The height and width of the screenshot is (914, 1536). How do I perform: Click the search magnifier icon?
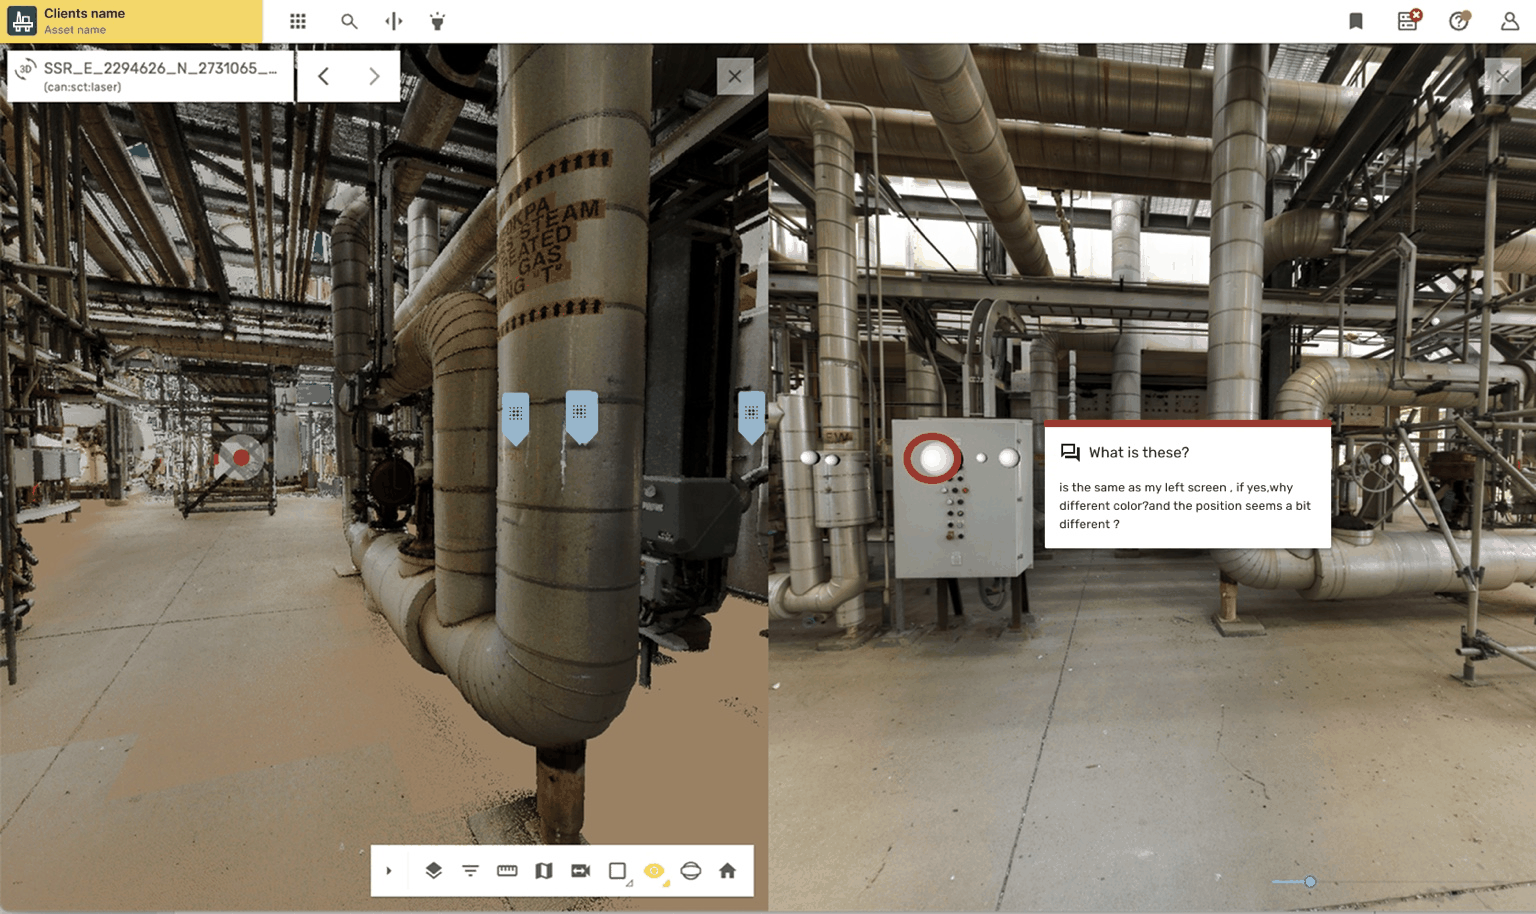(348, 21)
